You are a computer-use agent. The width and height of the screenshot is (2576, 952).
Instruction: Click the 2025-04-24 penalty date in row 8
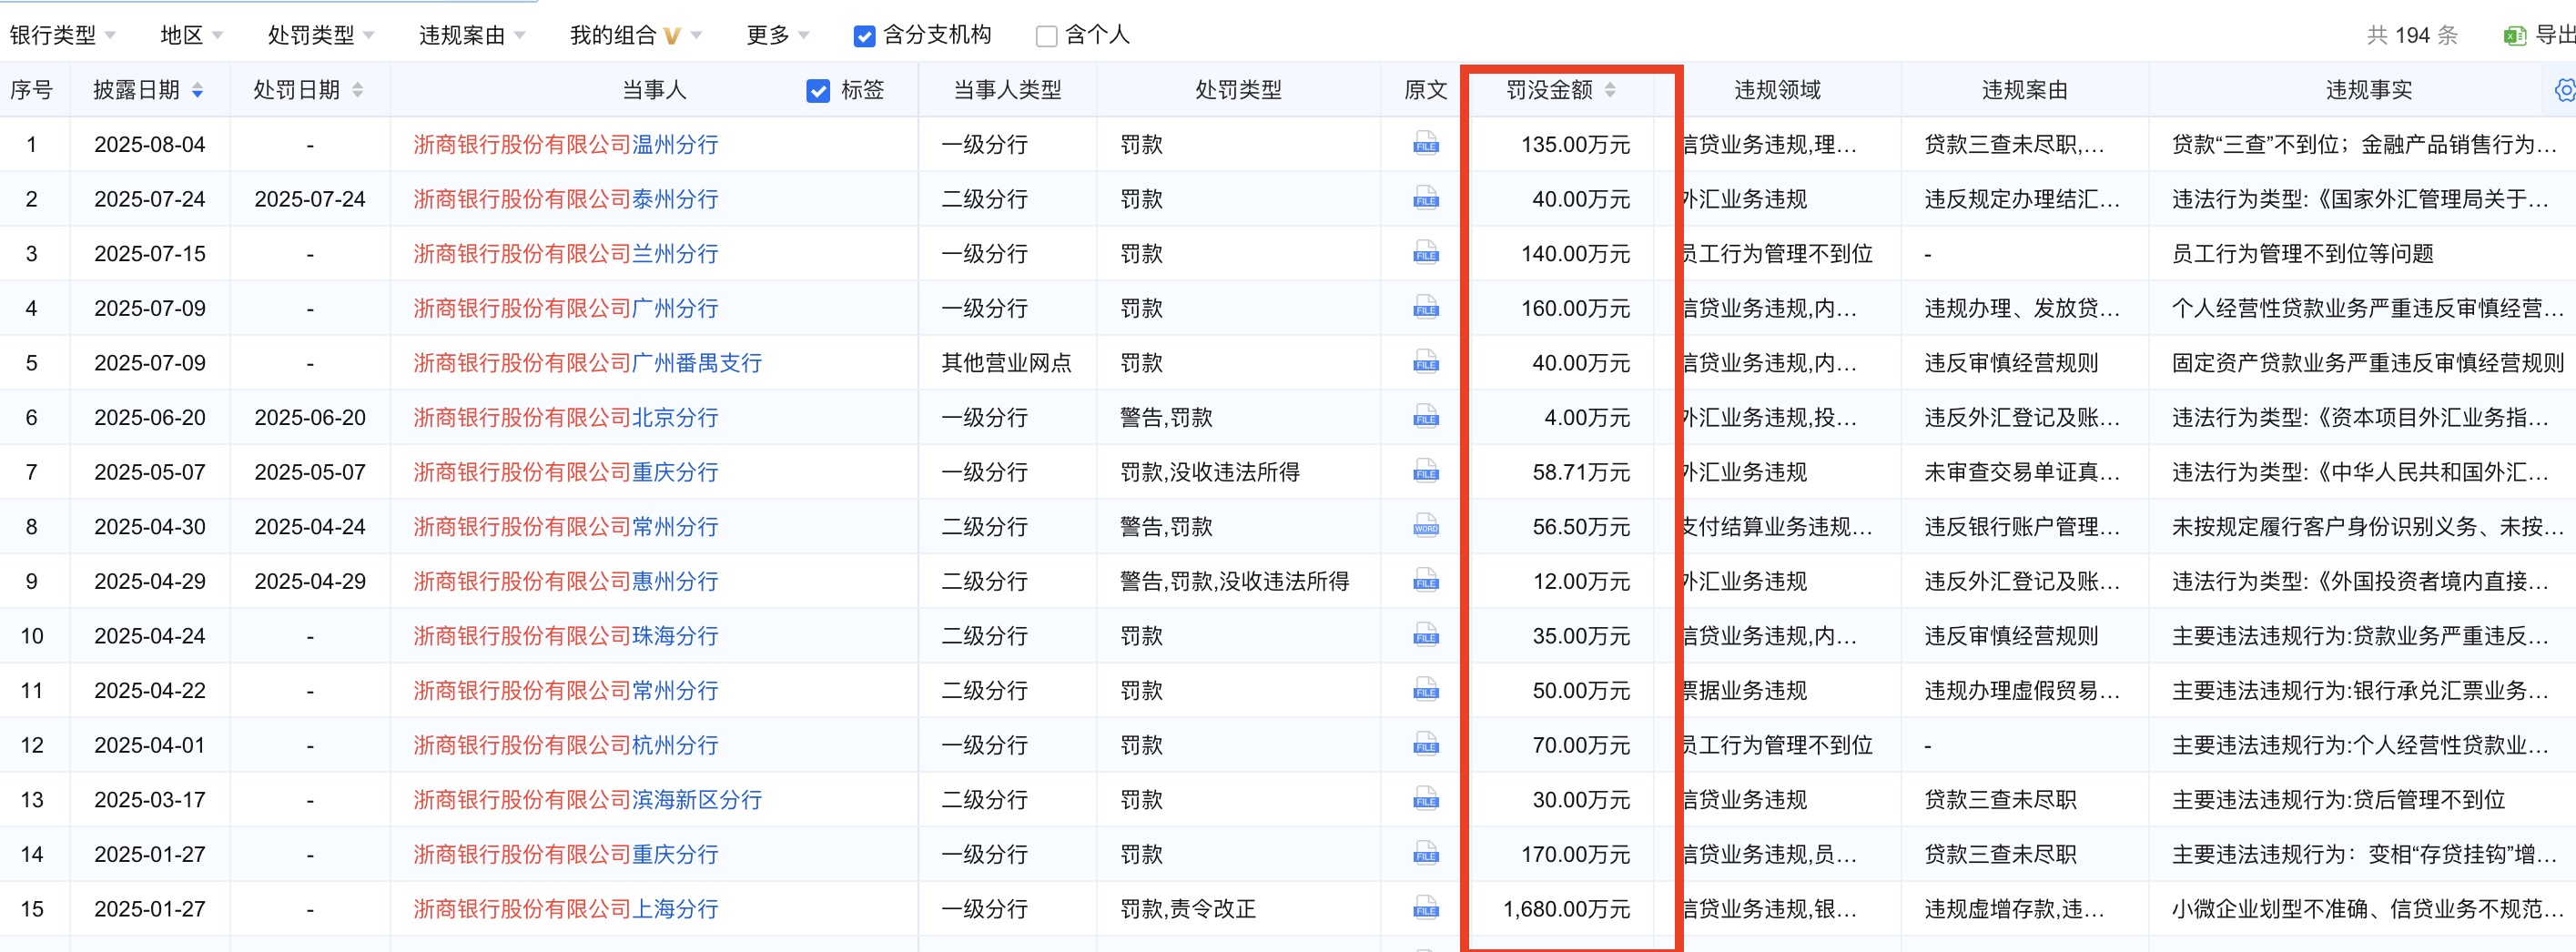pos(310,527)
